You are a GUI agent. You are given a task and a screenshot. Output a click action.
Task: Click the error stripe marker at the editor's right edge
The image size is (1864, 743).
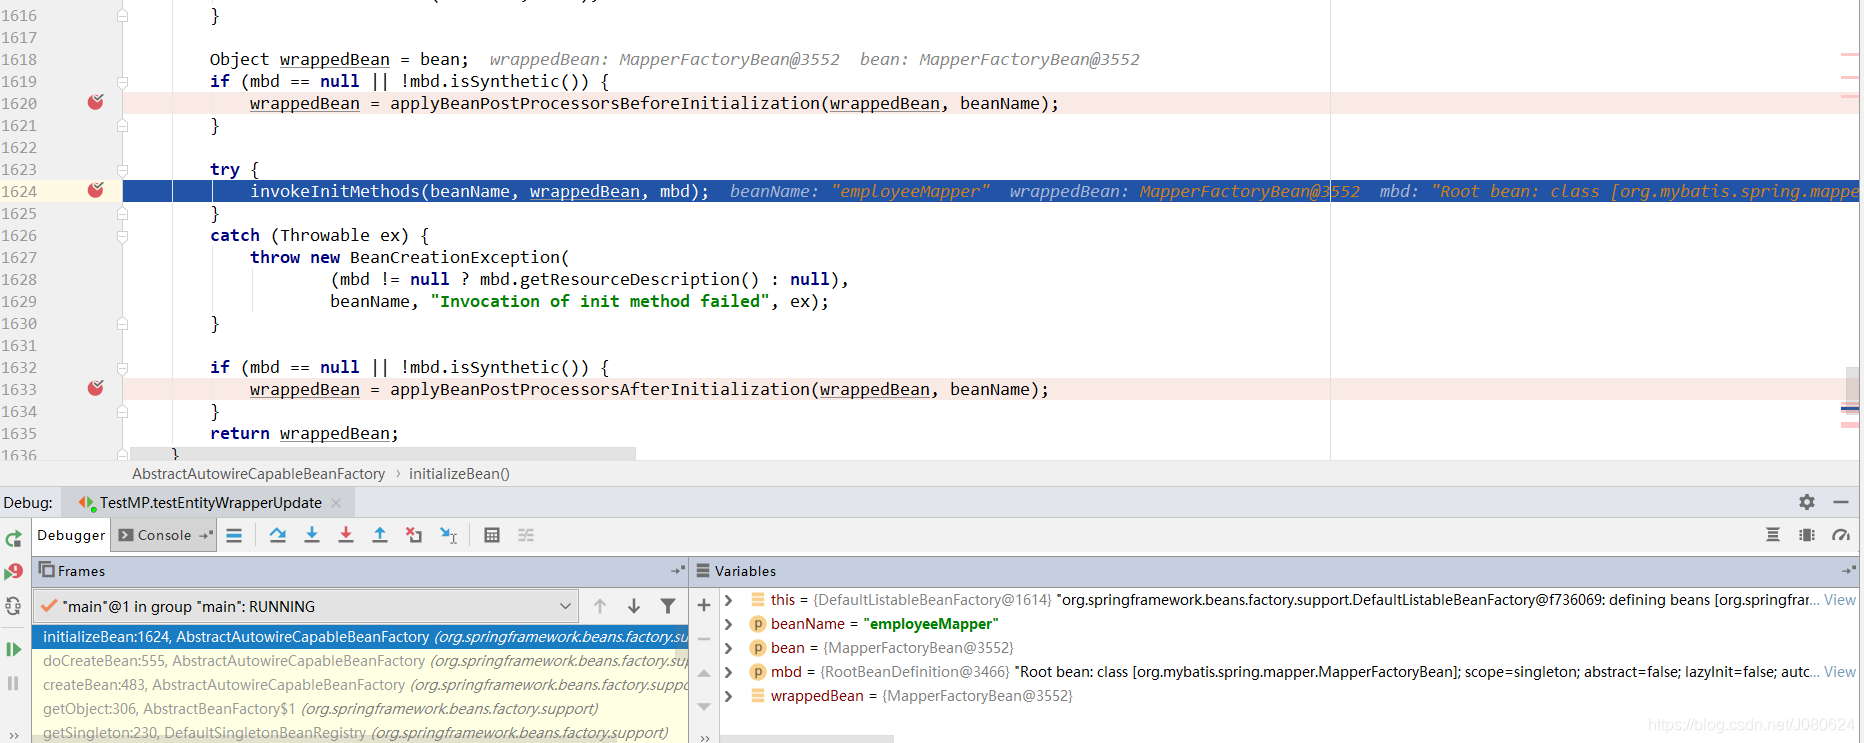[x=1850, y=408]
